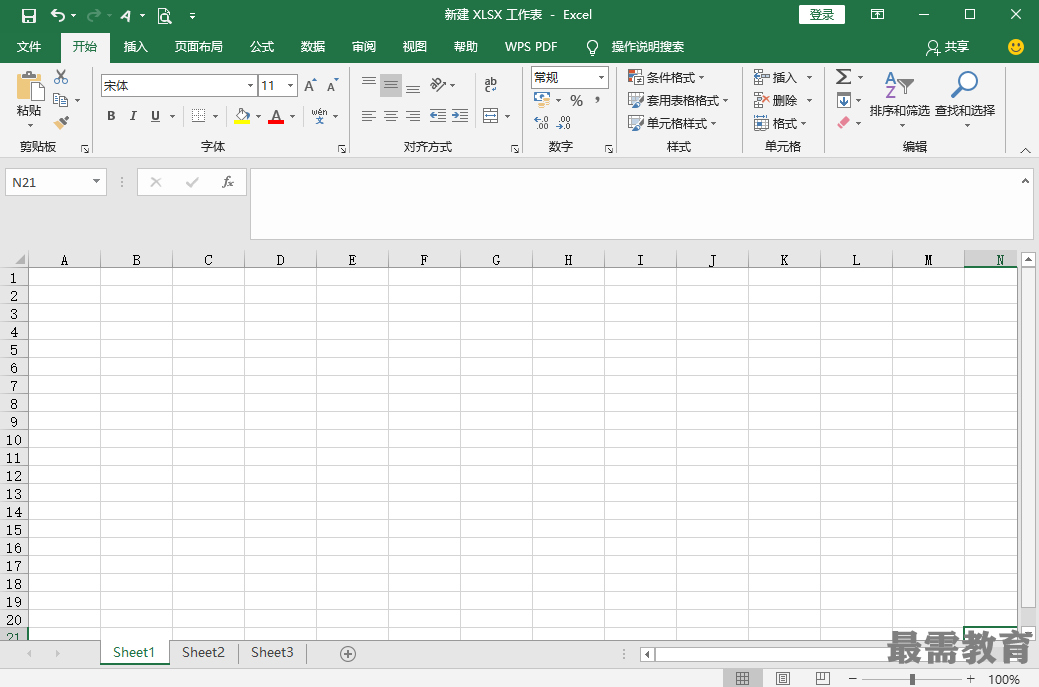Decrease indent in cell

click(x=437, y=116)
